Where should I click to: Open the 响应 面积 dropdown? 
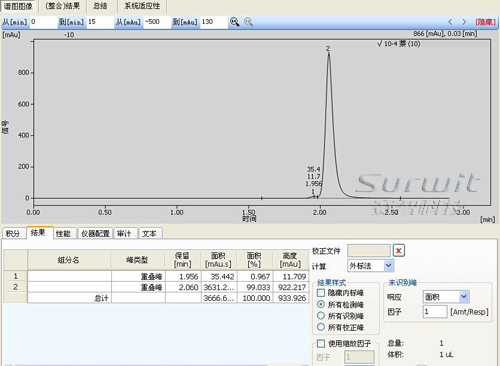coord(446,296)
